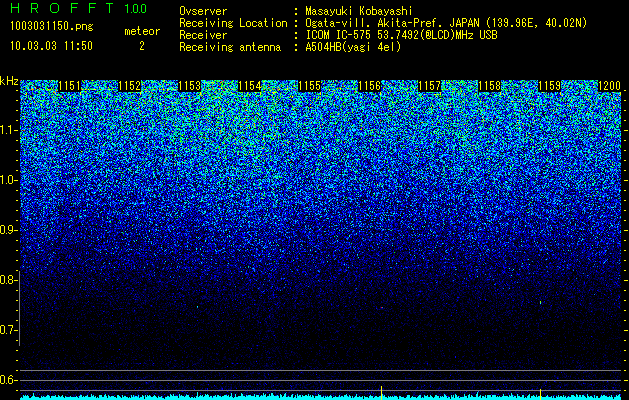Click the 0.8 frequency axis label
This screenshot has width=629, height=400.
[8, 280]
